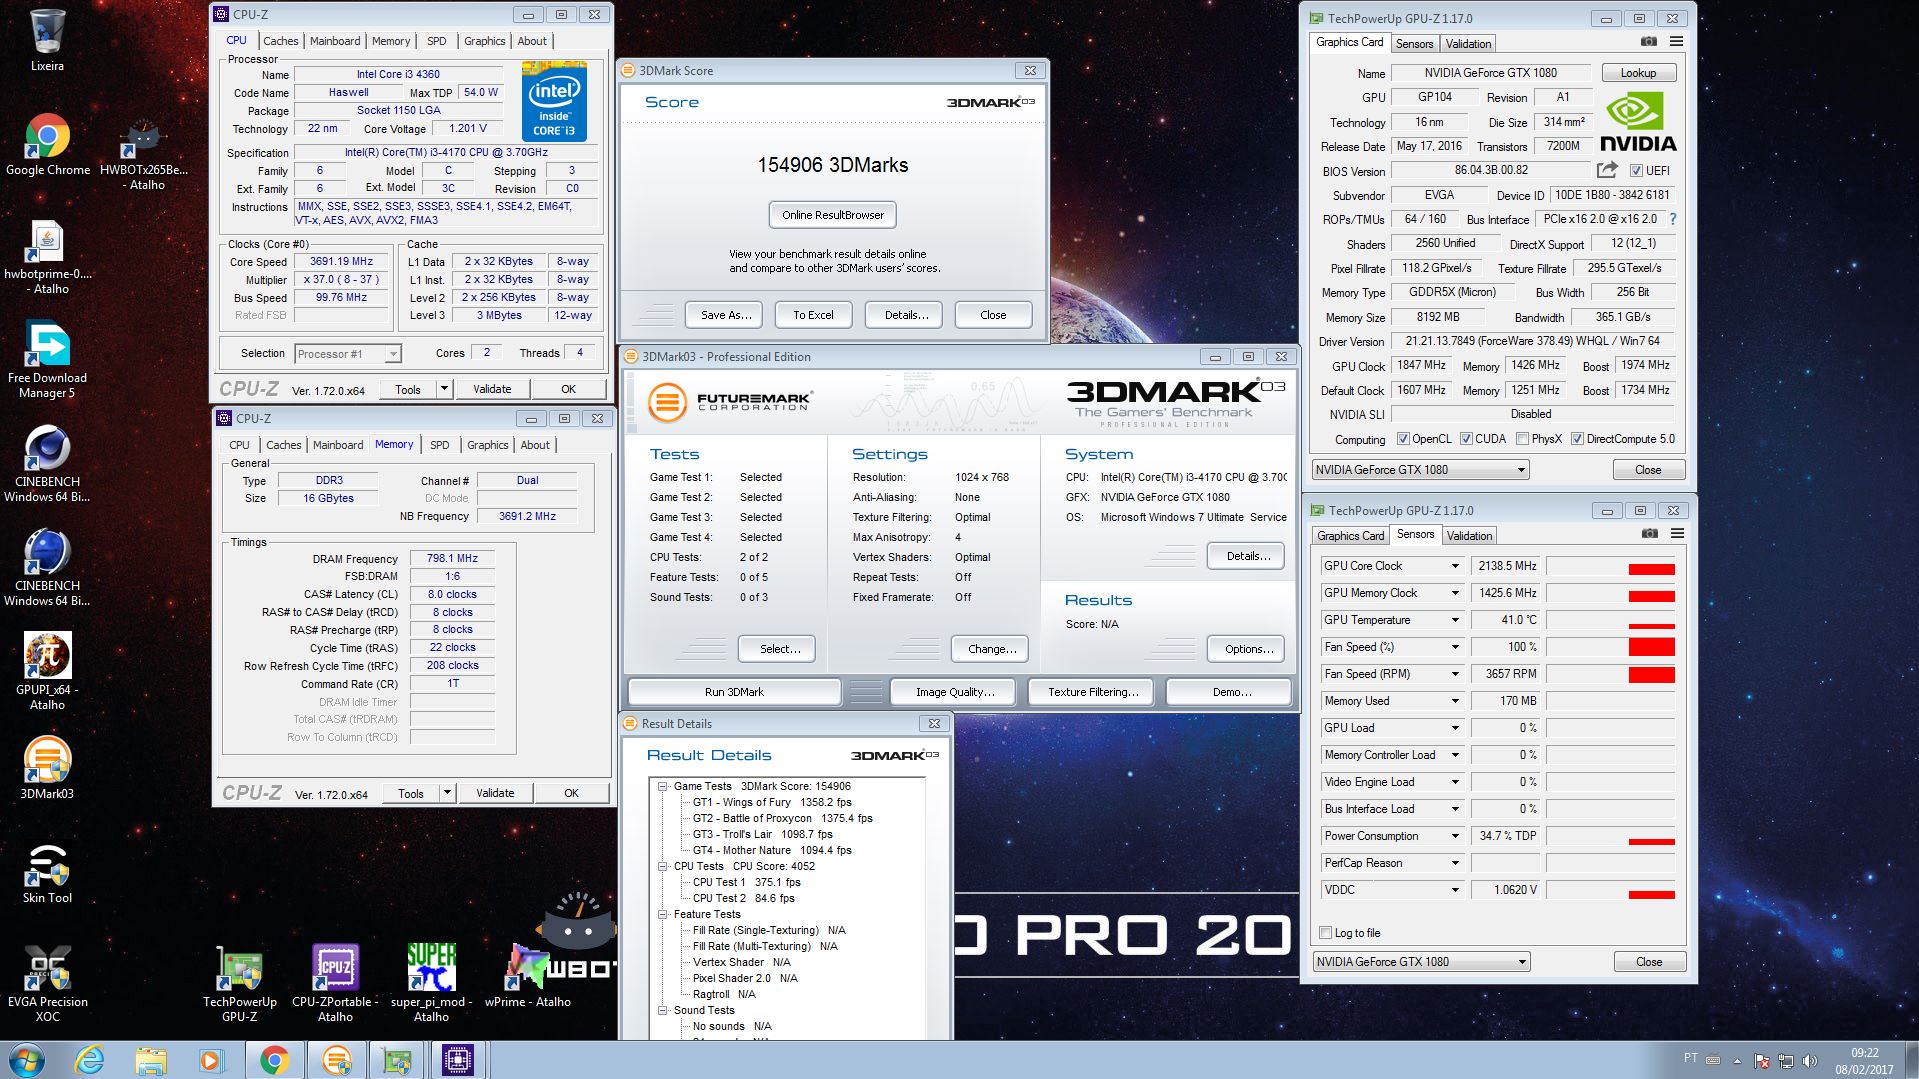Viewport: 1919px width, 1079px height.
Task: Open GPU Core Clock sensor dropdown
Action: pos(1455,566)
